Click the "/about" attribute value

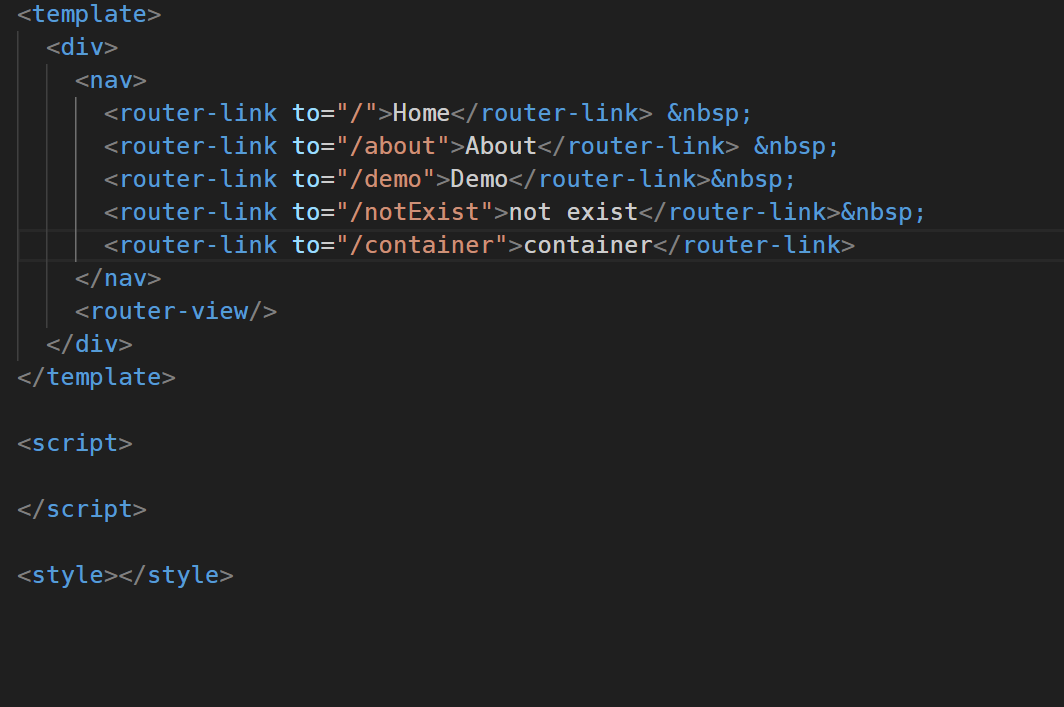coord(393,147)
